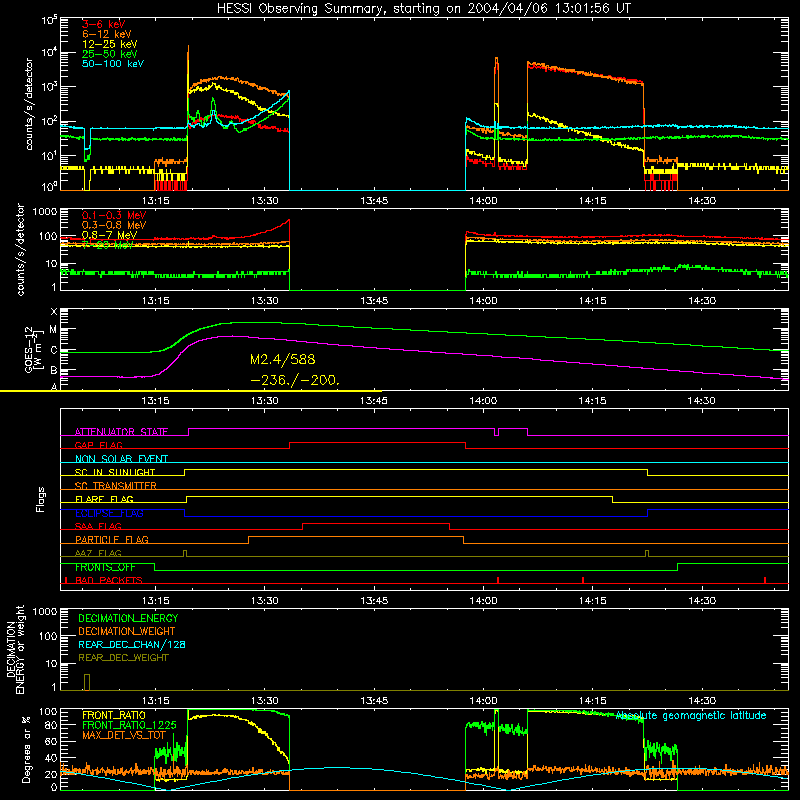Viewport: 800px width, 800px height.
Task: Click the Degrees or % axis label
Action: [26, 751]
